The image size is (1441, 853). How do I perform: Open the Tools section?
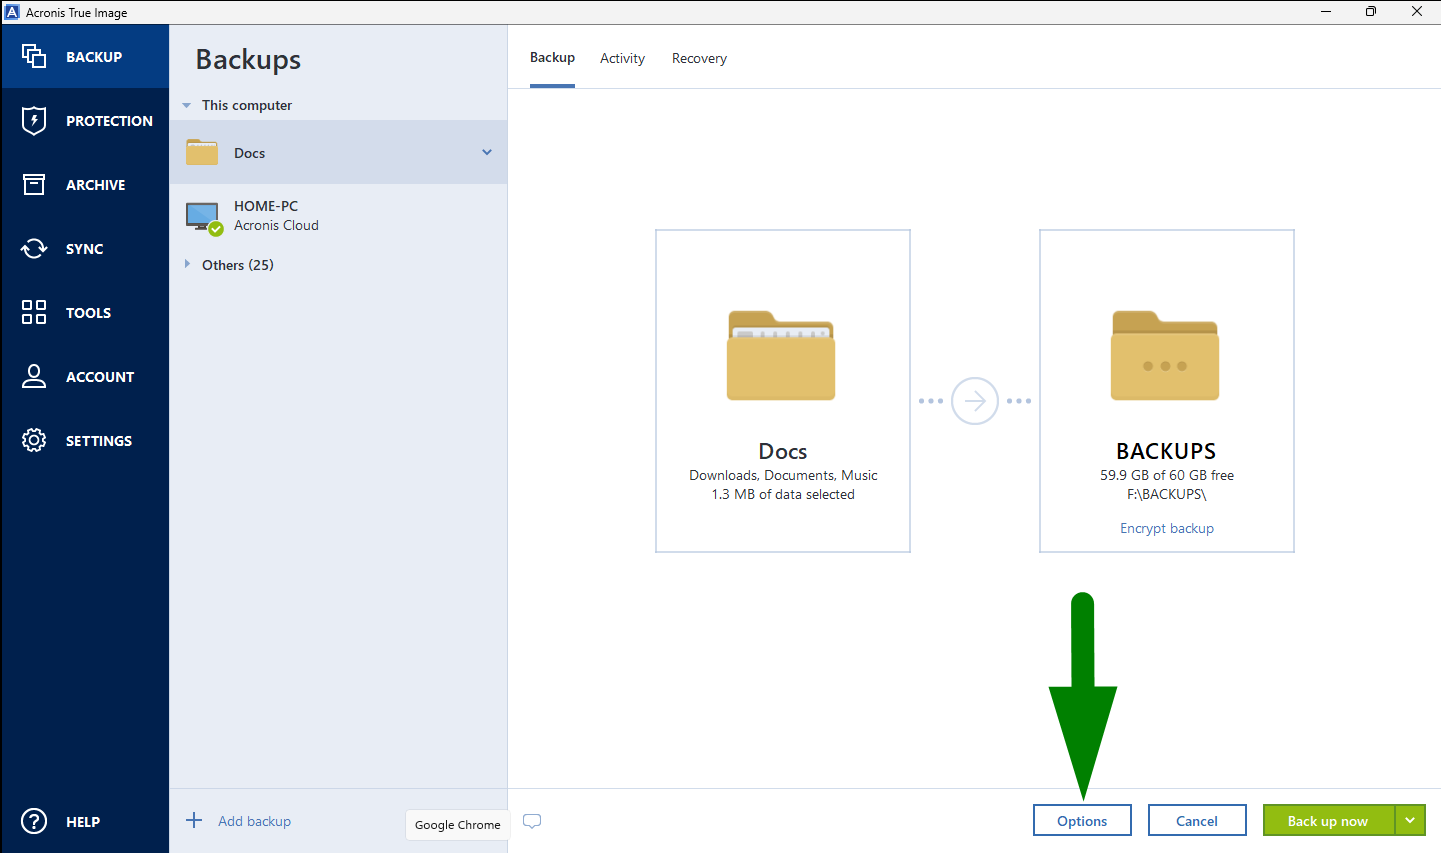pyautogui.click(x=85, y=313)
